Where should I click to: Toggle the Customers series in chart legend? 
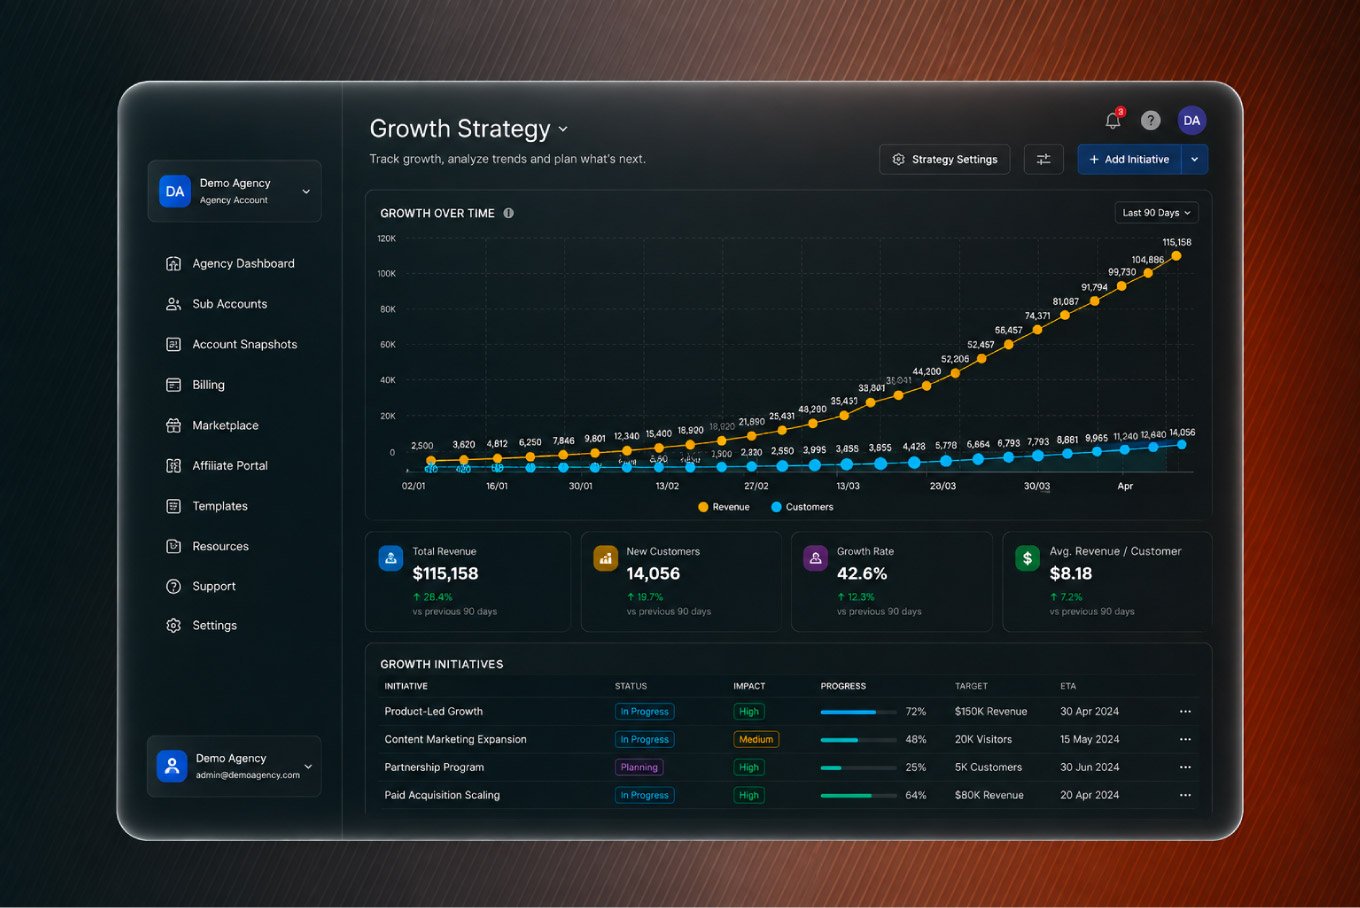coord(802,507)
